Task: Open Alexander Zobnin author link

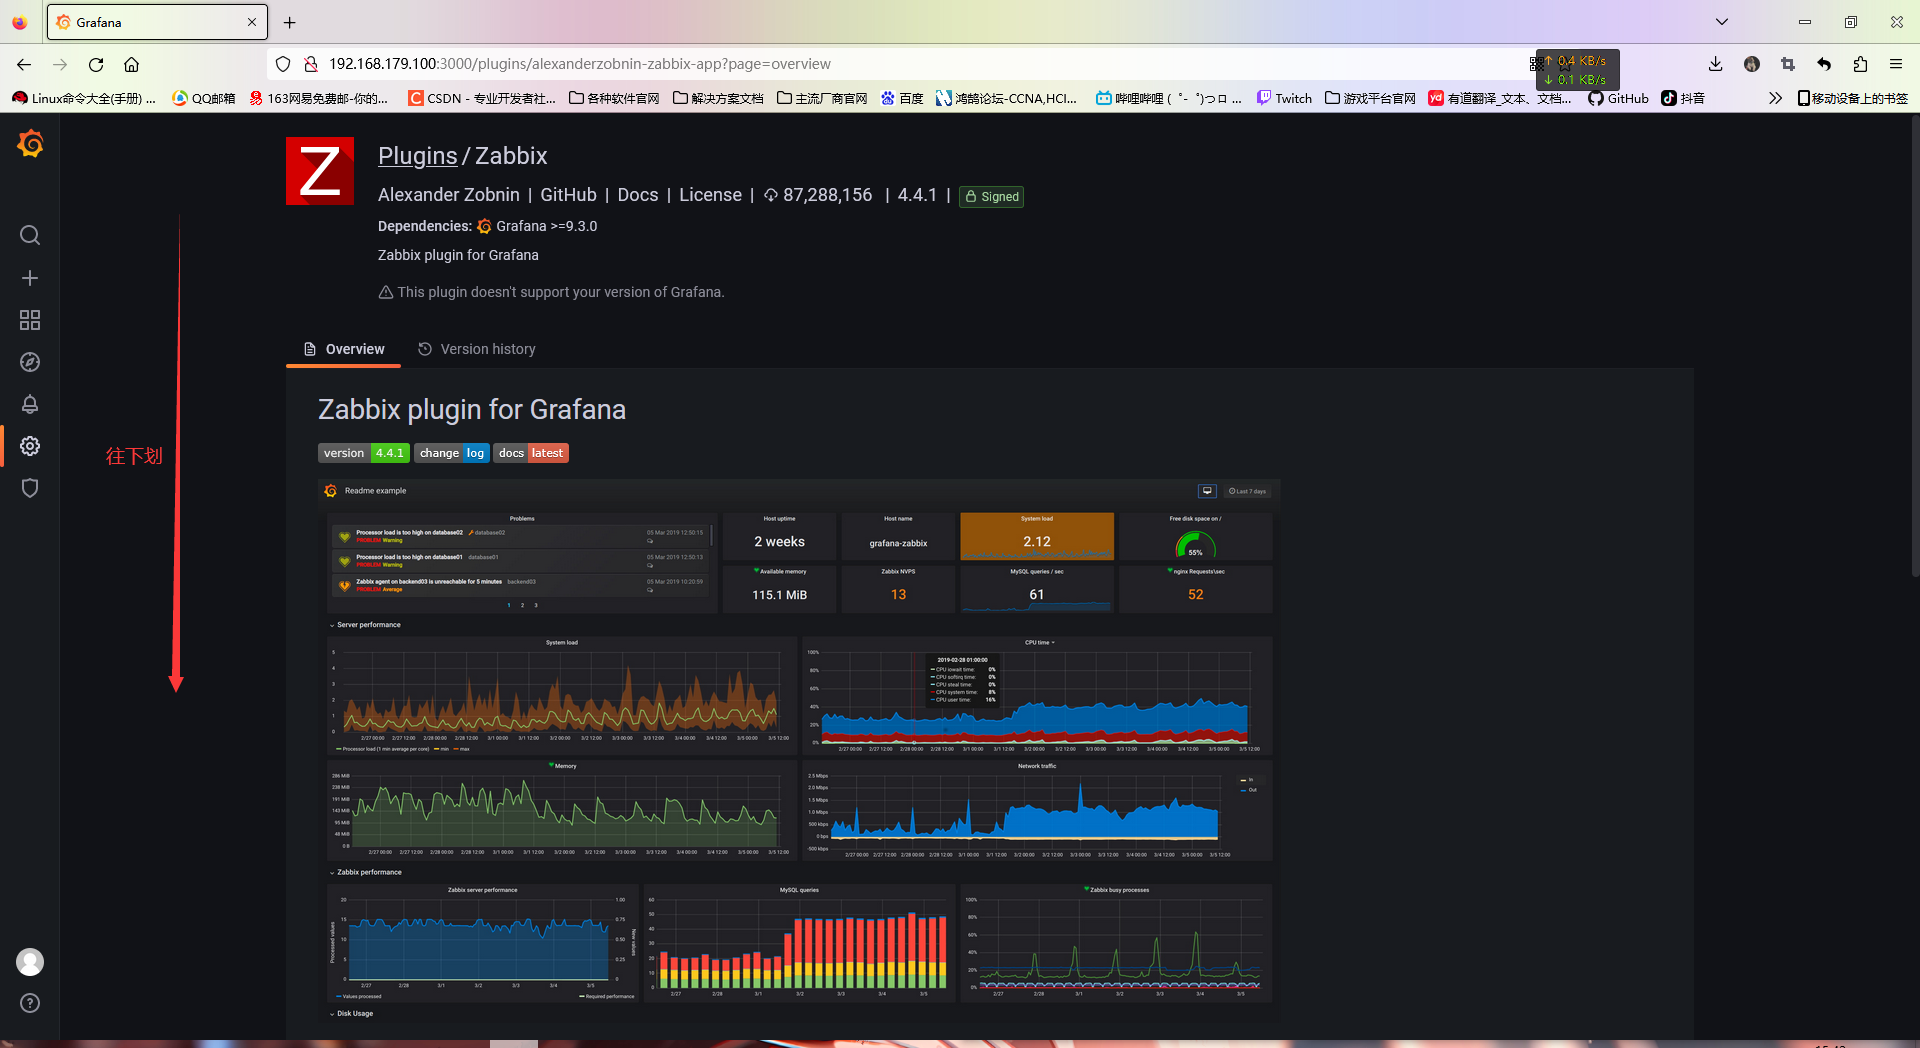Action: (x=449, y=195)
